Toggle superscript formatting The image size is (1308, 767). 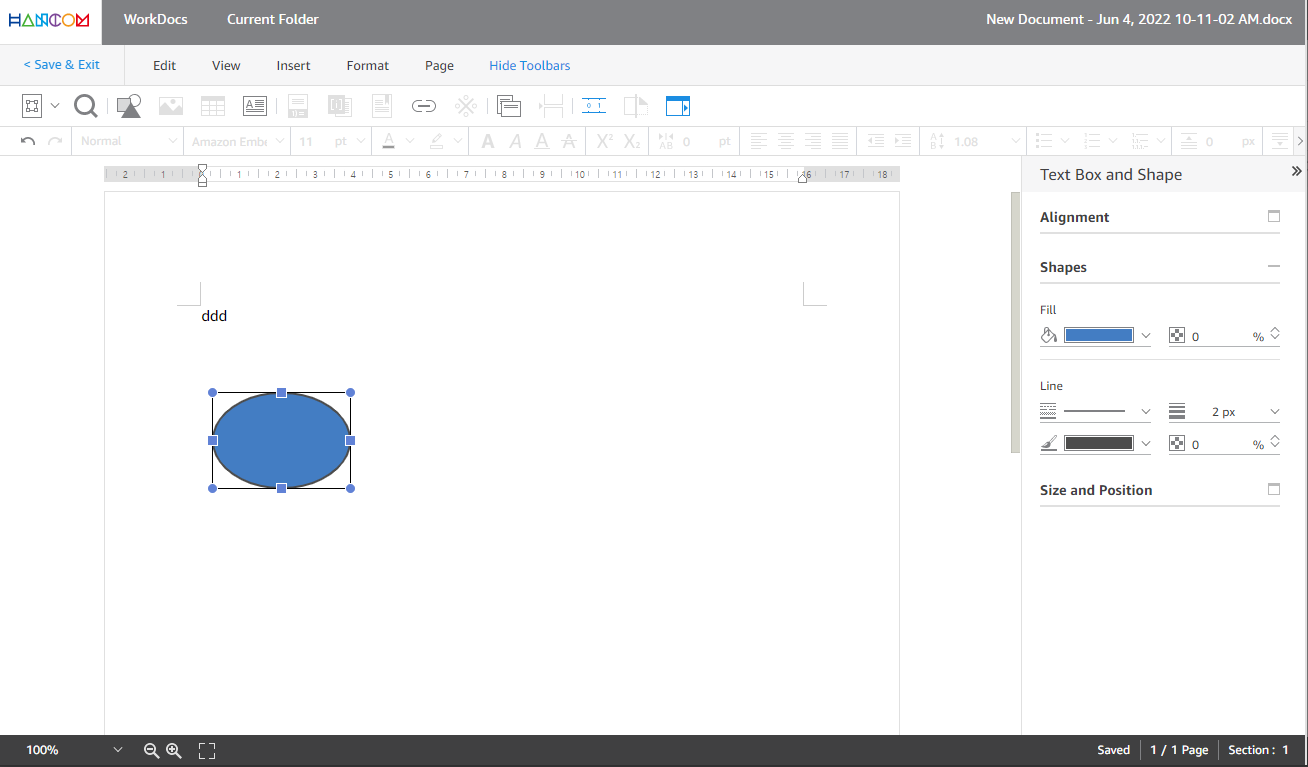pos(604,141)
